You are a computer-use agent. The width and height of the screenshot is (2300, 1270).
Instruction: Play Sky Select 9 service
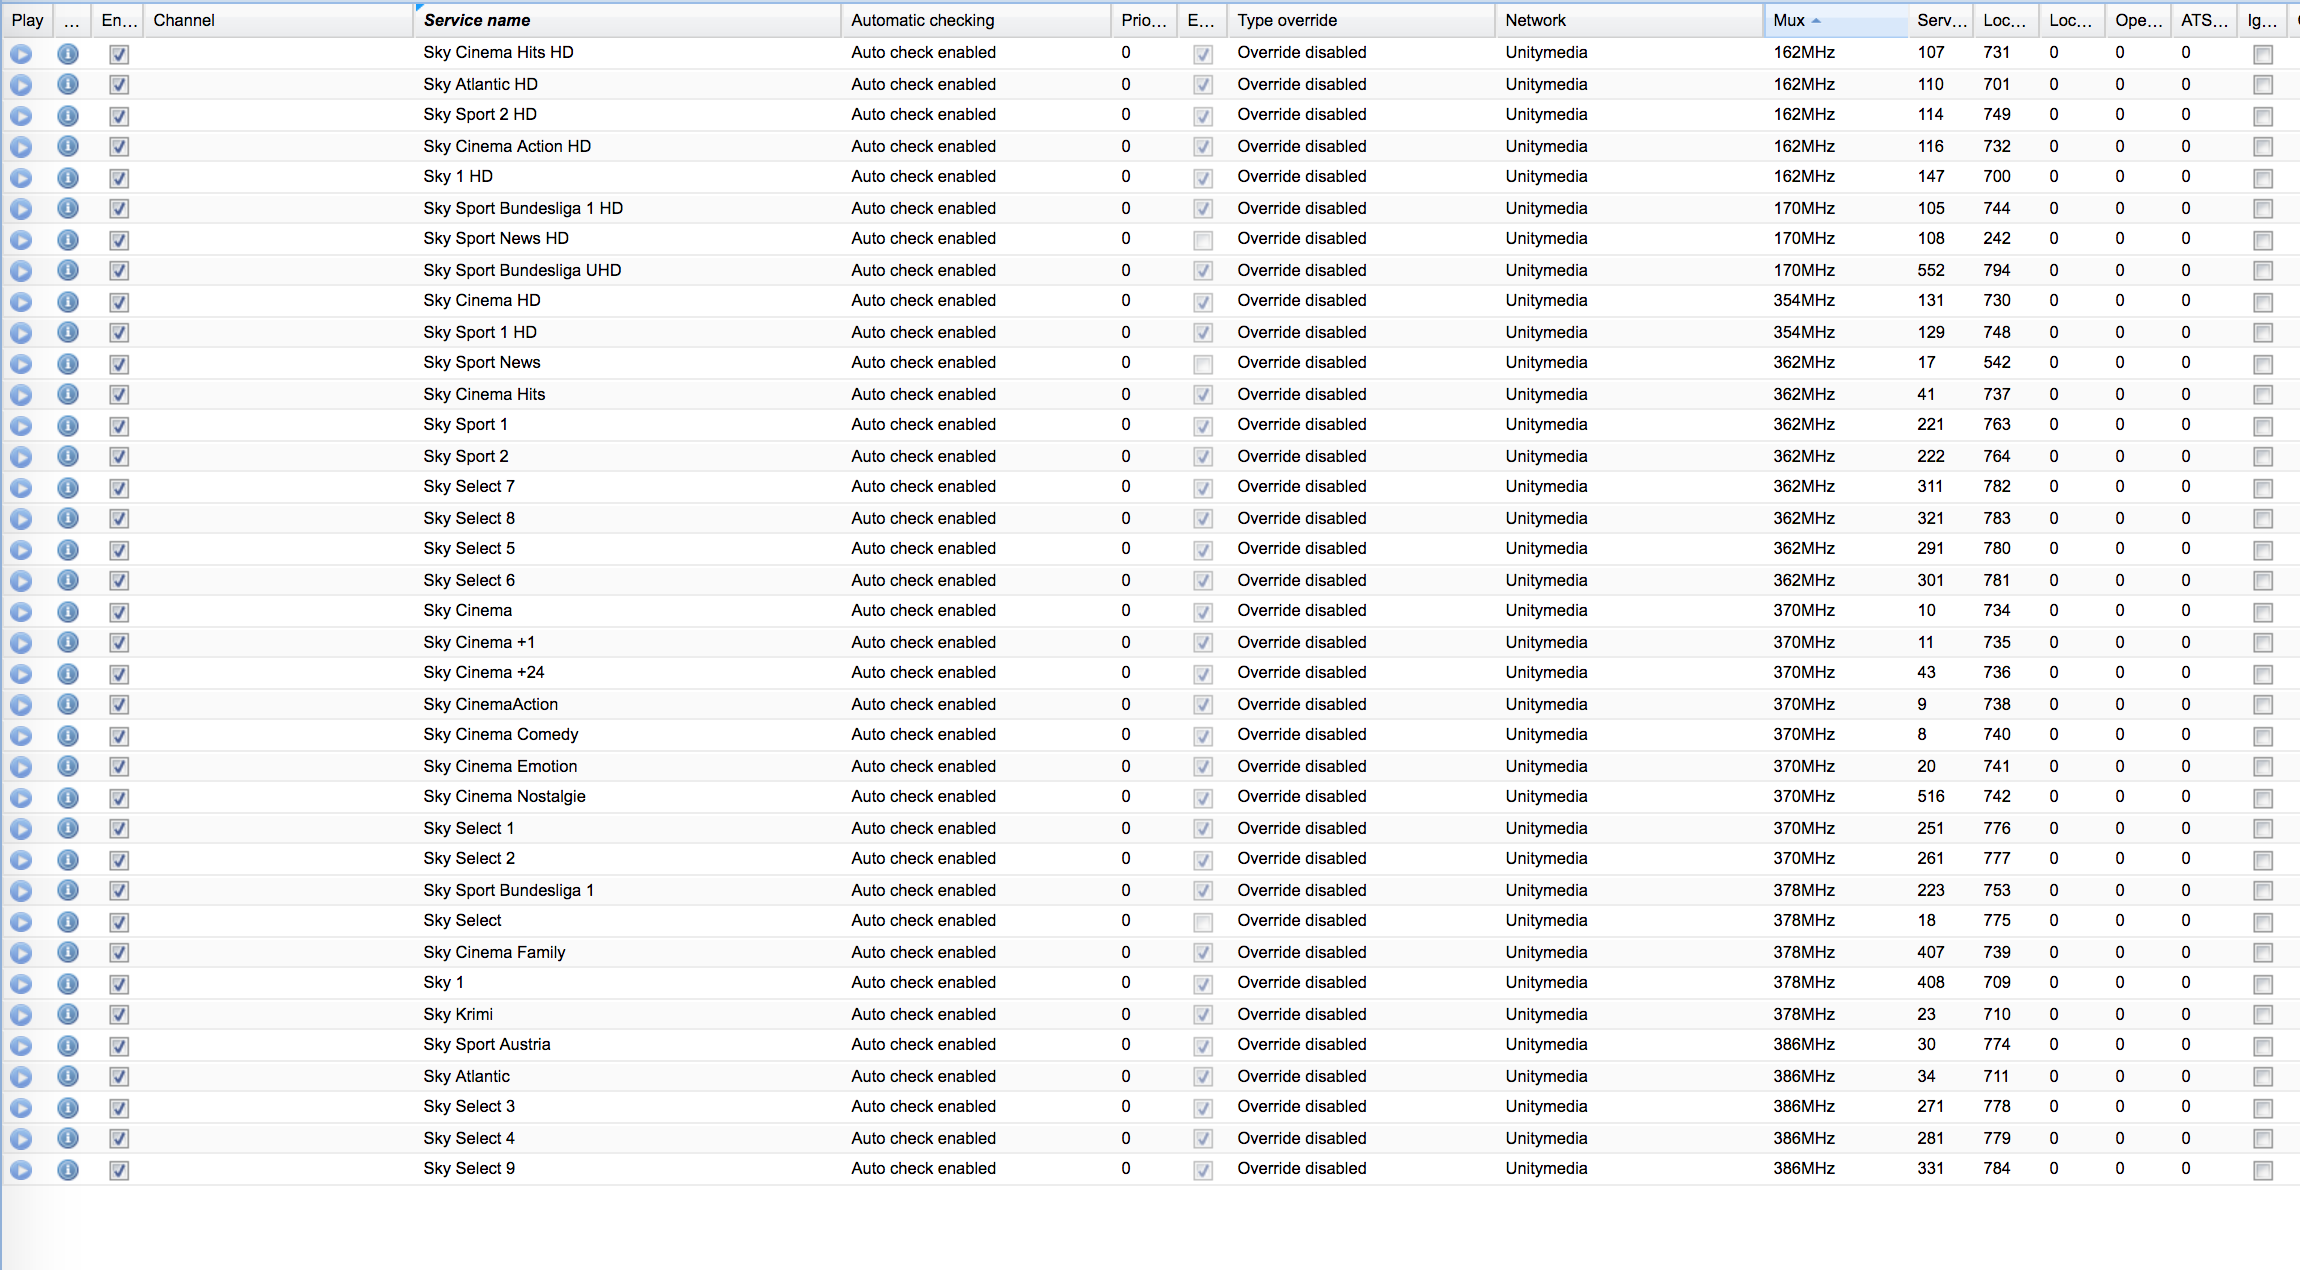point(21,1170)
